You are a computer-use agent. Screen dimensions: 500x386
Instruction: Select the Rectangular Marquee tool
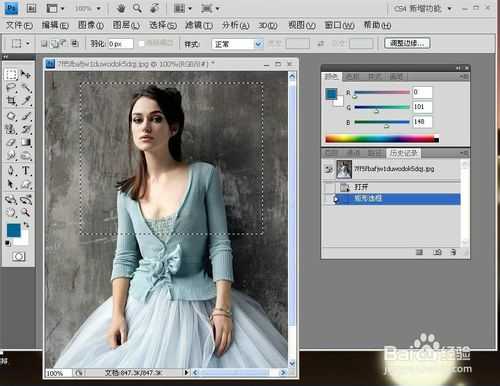pyautogui.click(x=11, y=74)
